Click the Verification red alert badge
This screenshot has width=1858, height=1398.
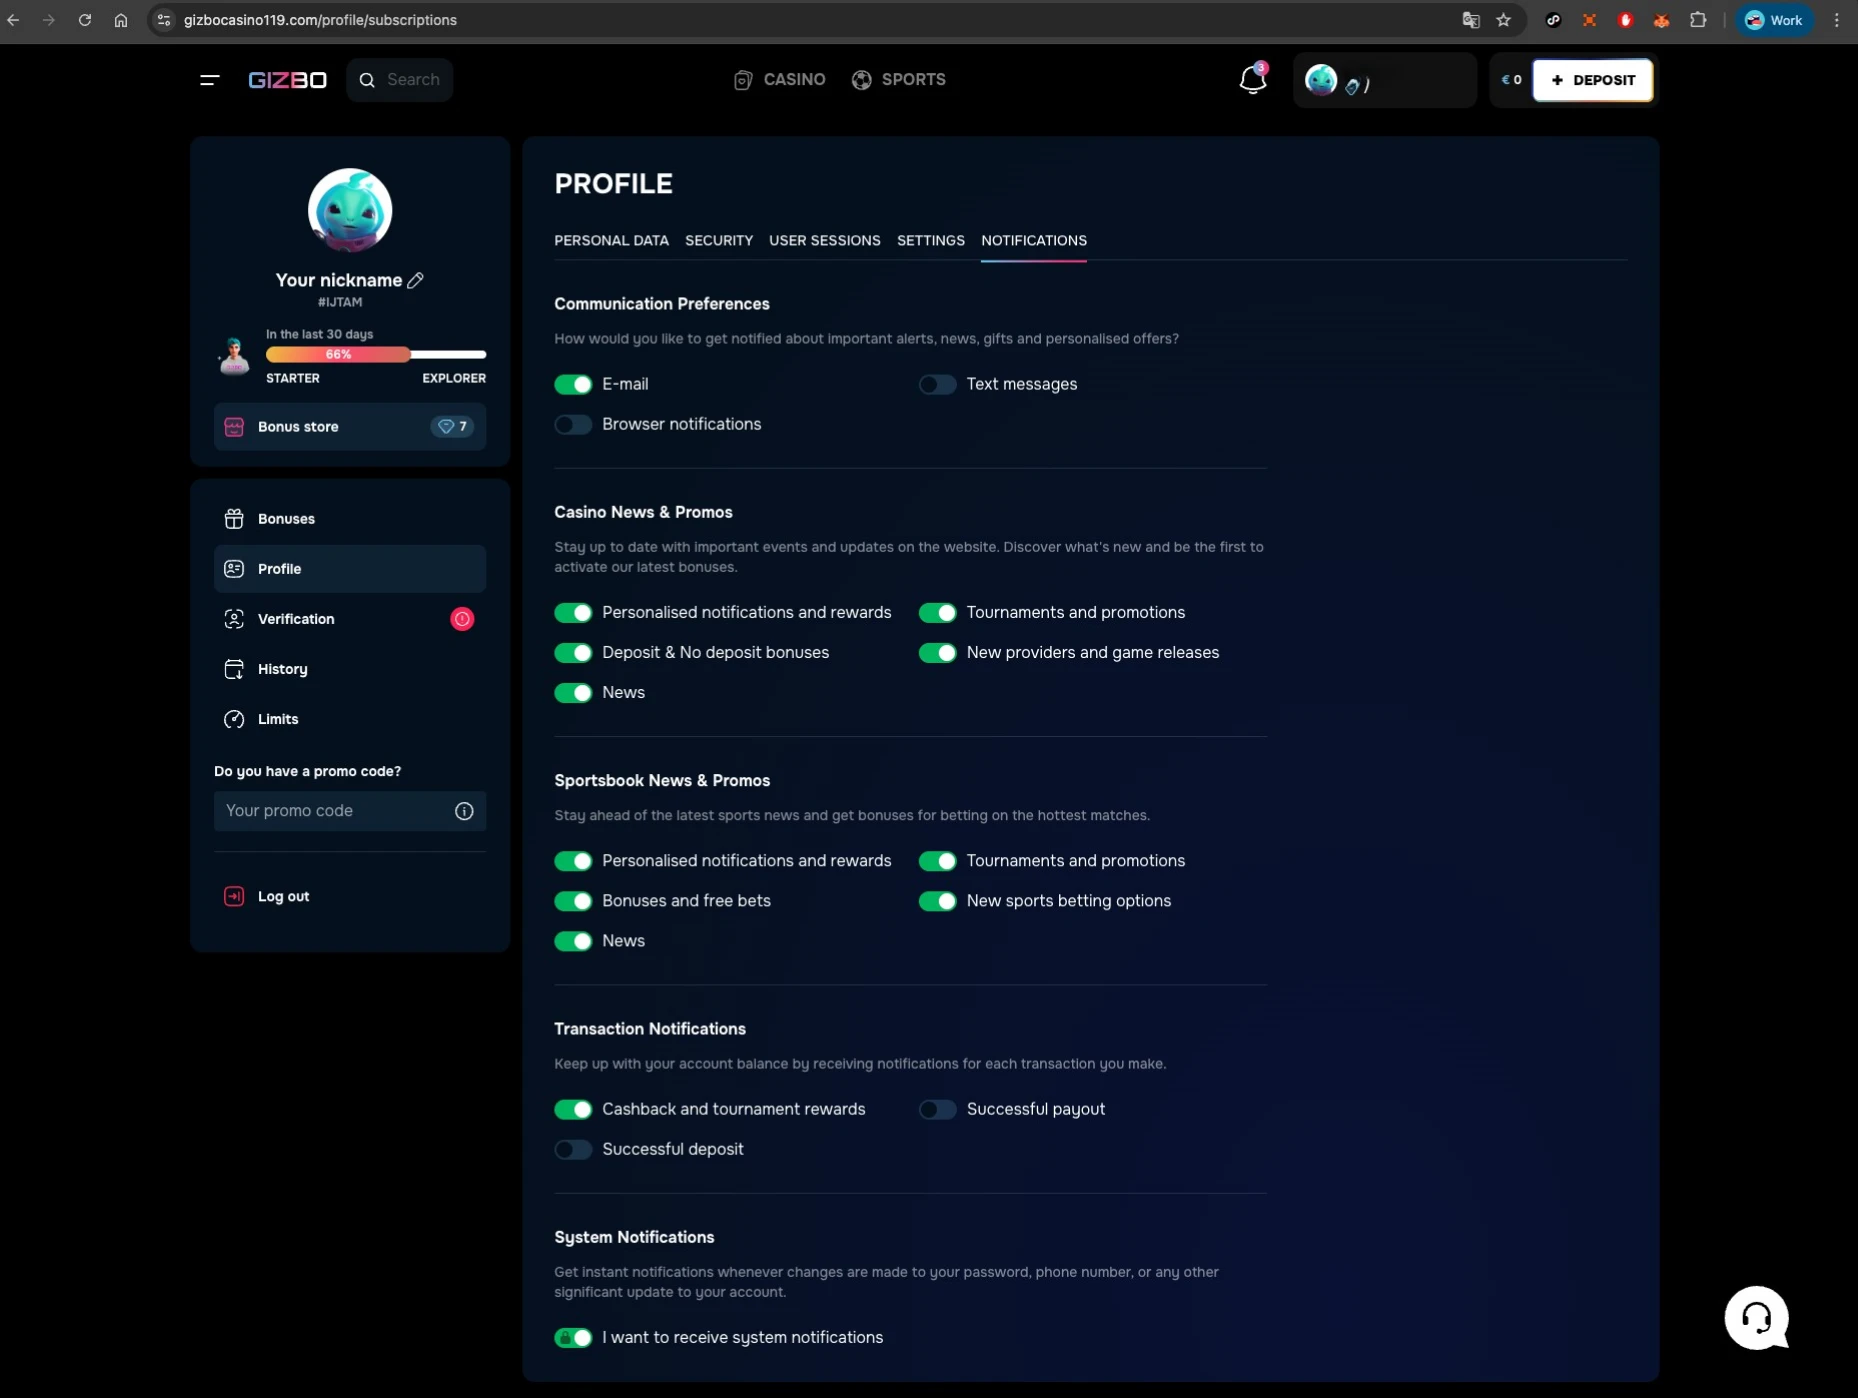click(x=462, y=619)
